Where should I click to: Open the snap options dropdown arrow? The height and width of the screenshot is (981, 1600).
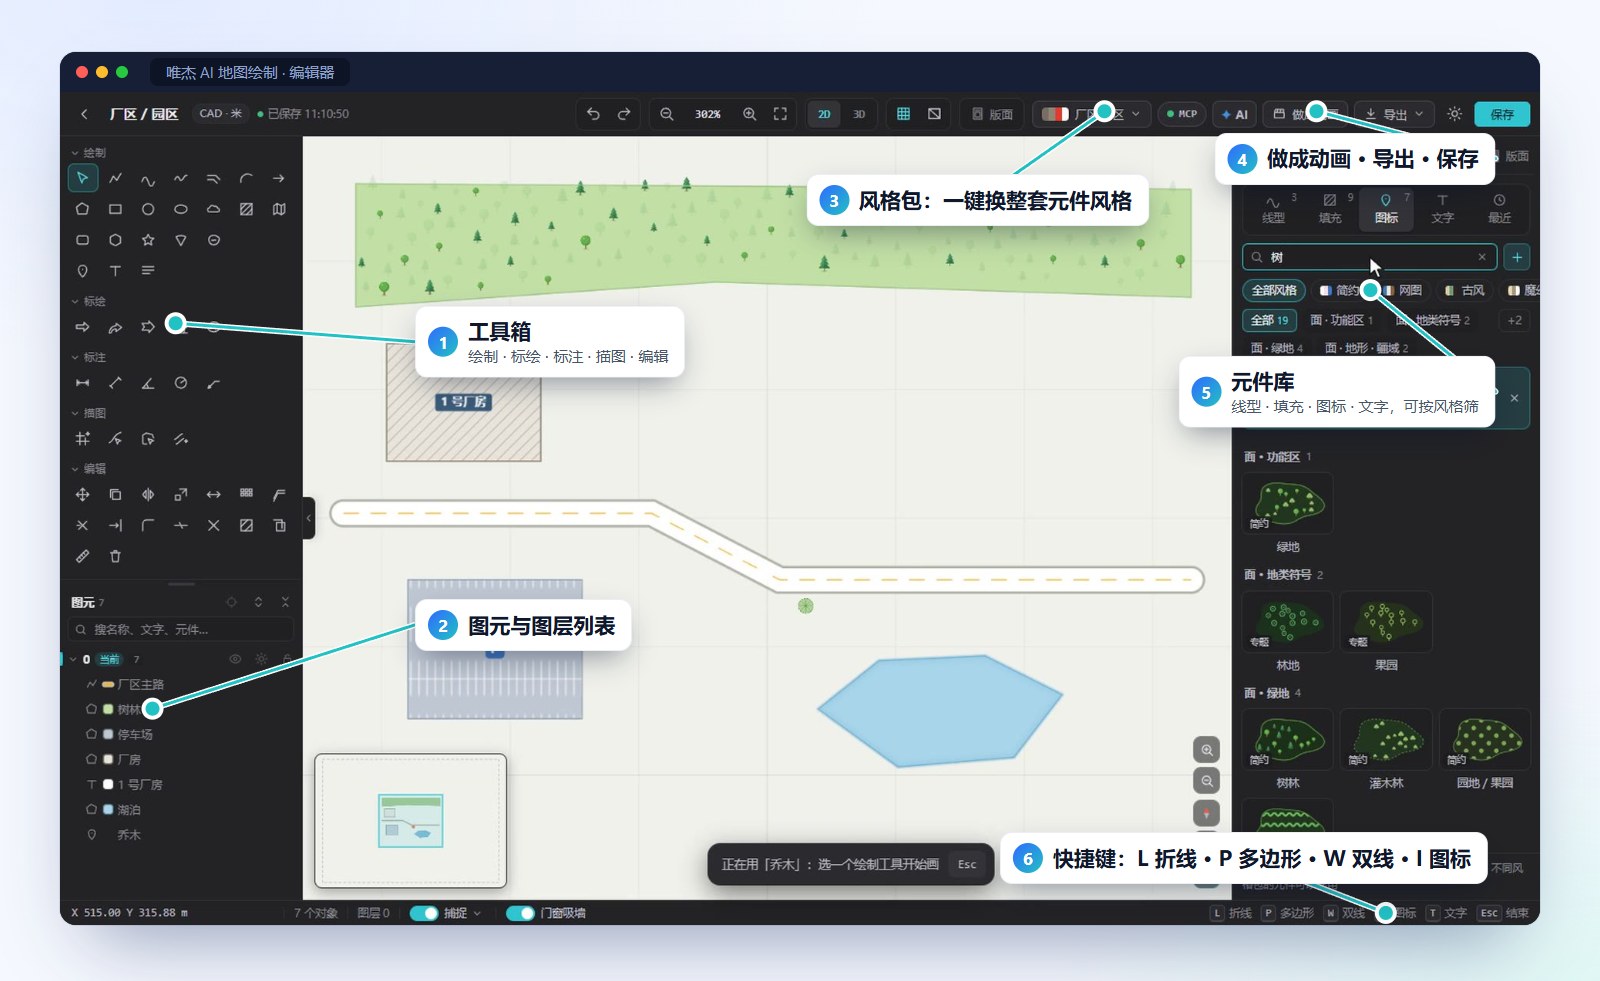pyautogui.click(x=477, y=913)
